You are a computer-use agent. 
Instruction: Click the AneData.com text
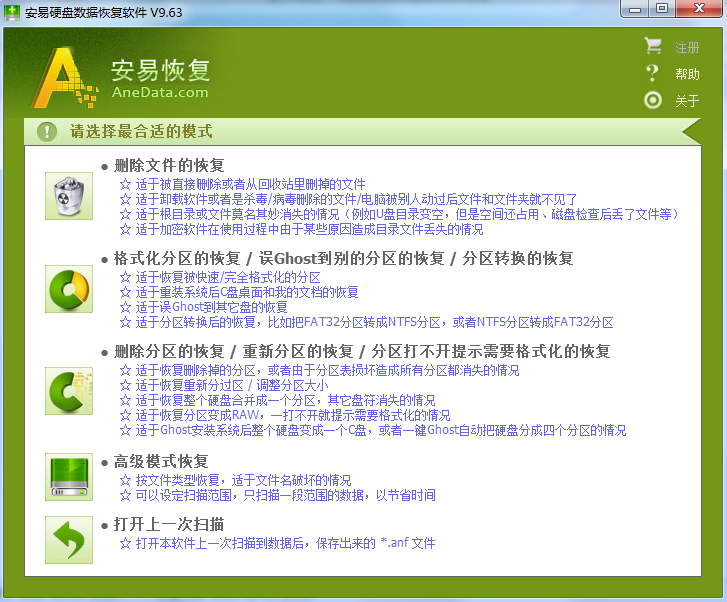tap(160, 92)
